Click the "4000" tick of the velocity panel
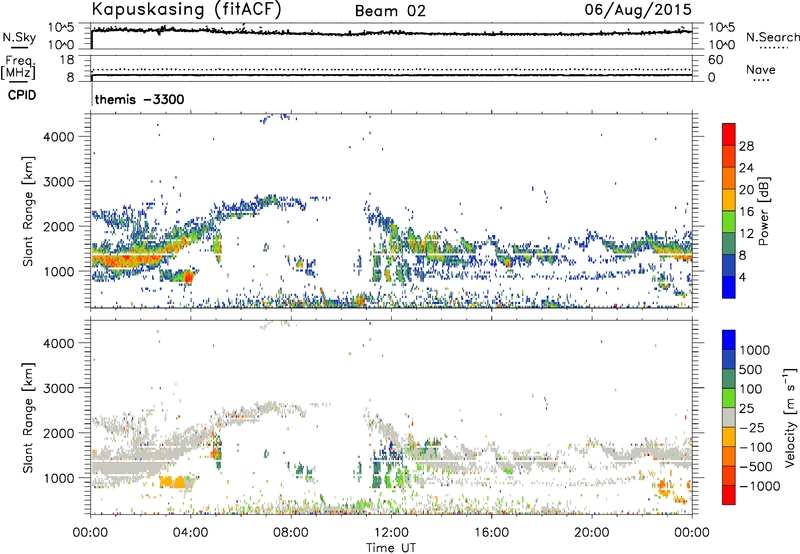 pyautogui.click(x=59, y=343)
